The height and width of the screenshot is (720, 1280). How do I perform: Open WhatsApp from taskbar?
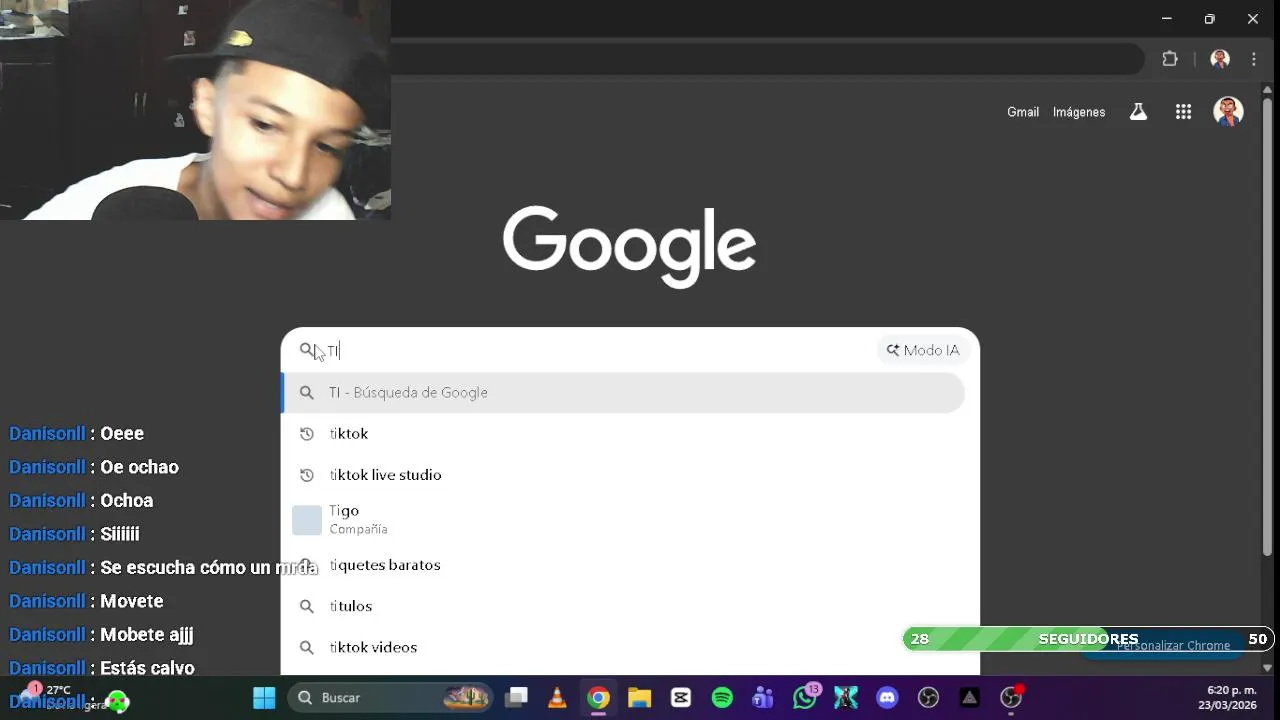coord(805,697)
